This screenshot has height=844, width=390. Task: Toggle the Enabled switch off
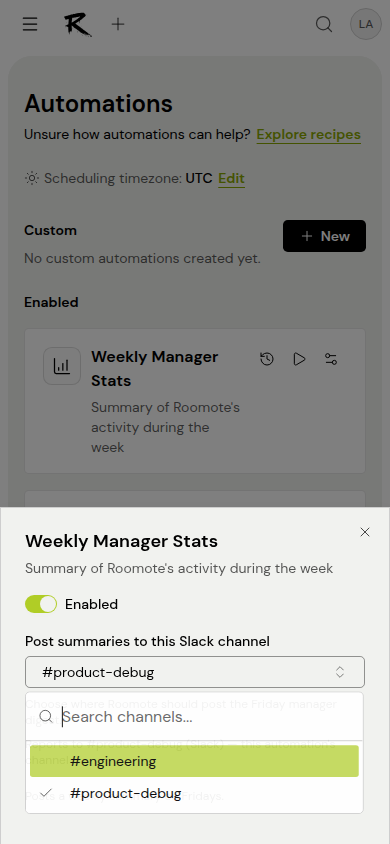pos(41,604)
